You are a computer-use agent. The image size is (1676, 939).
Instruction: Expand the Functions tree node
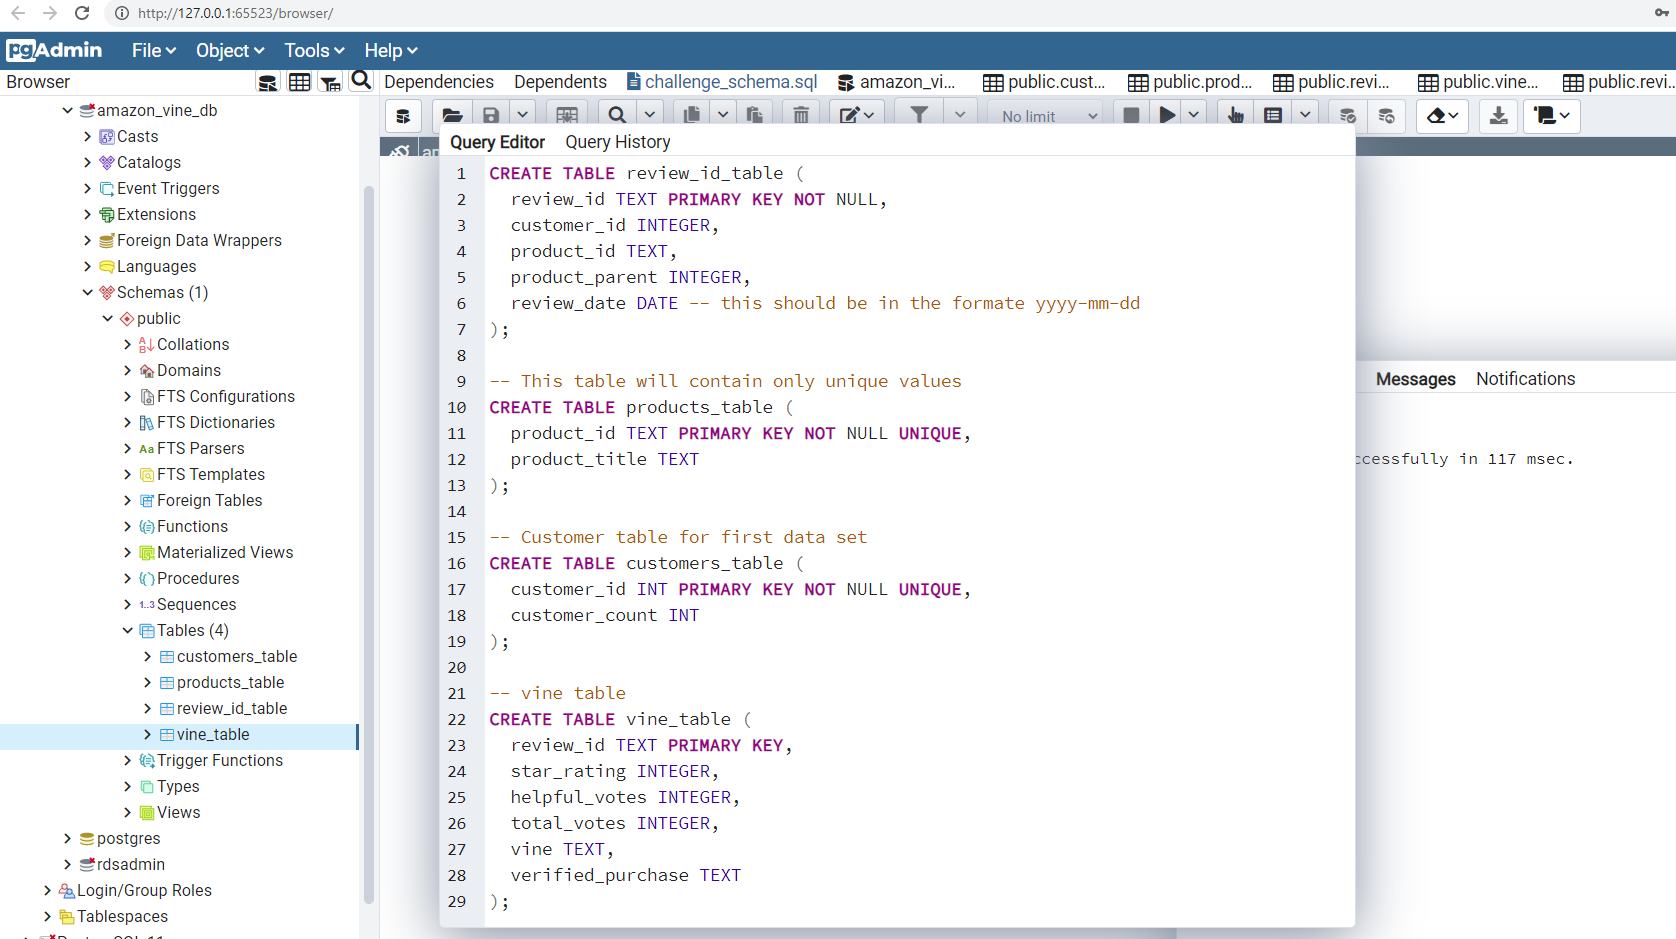point(127,526)
